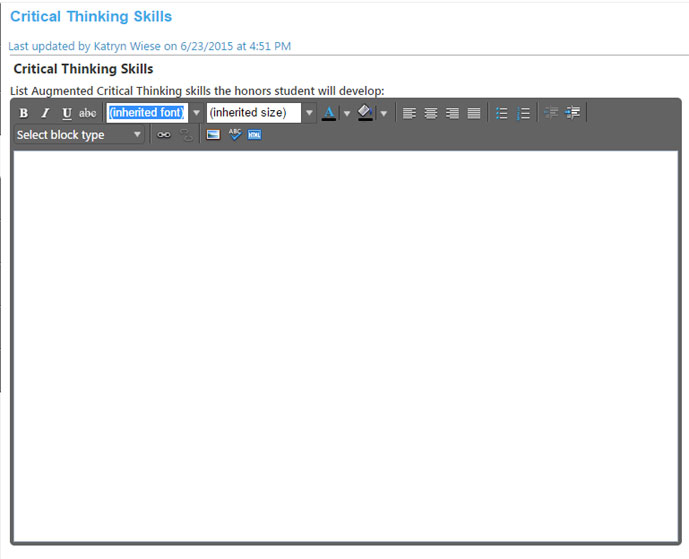Increase indent of the text
This screenshot has width=689, height=559.
coord(573,113)
